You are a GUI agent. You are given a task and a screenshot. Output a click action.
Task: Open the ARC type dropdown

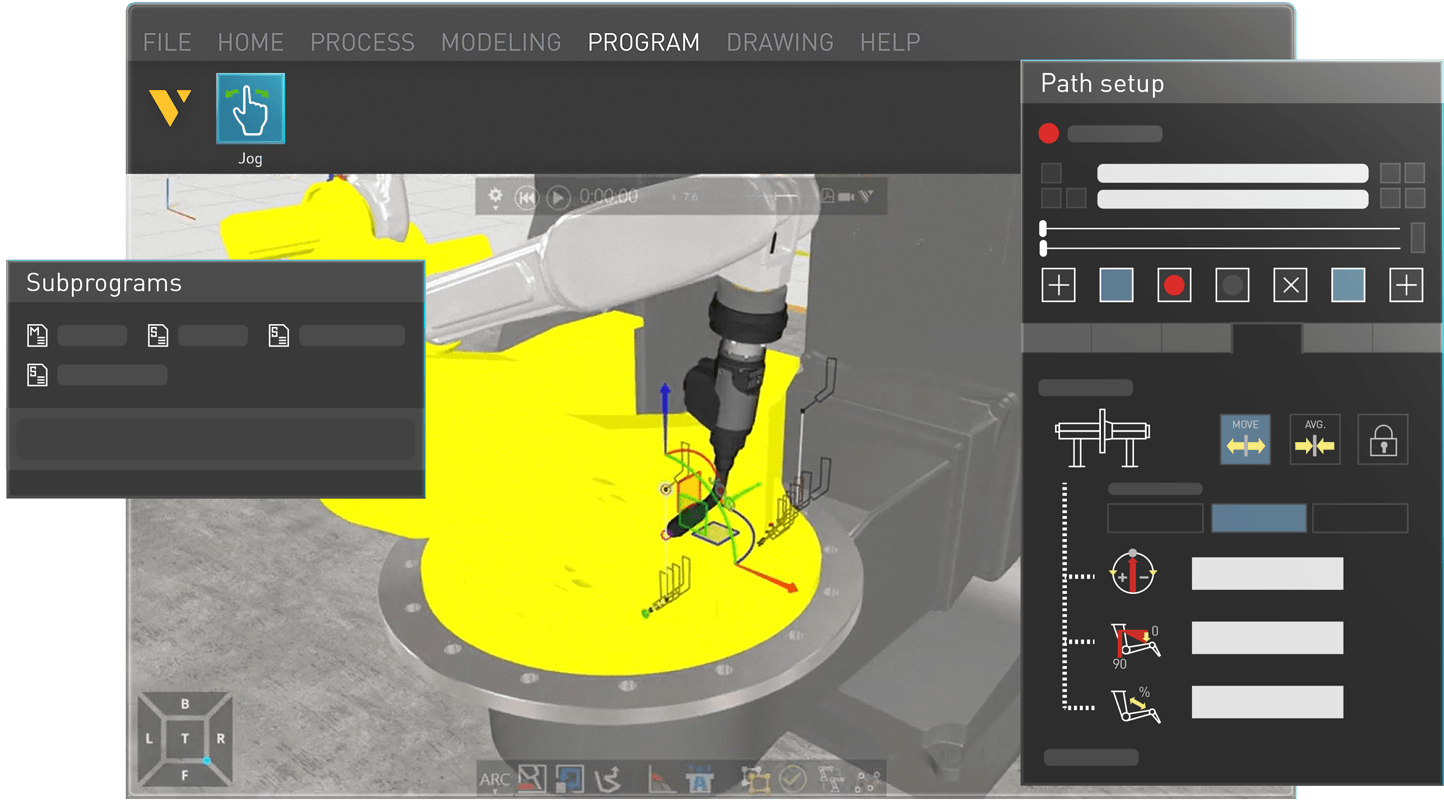(x=495, y=780)
